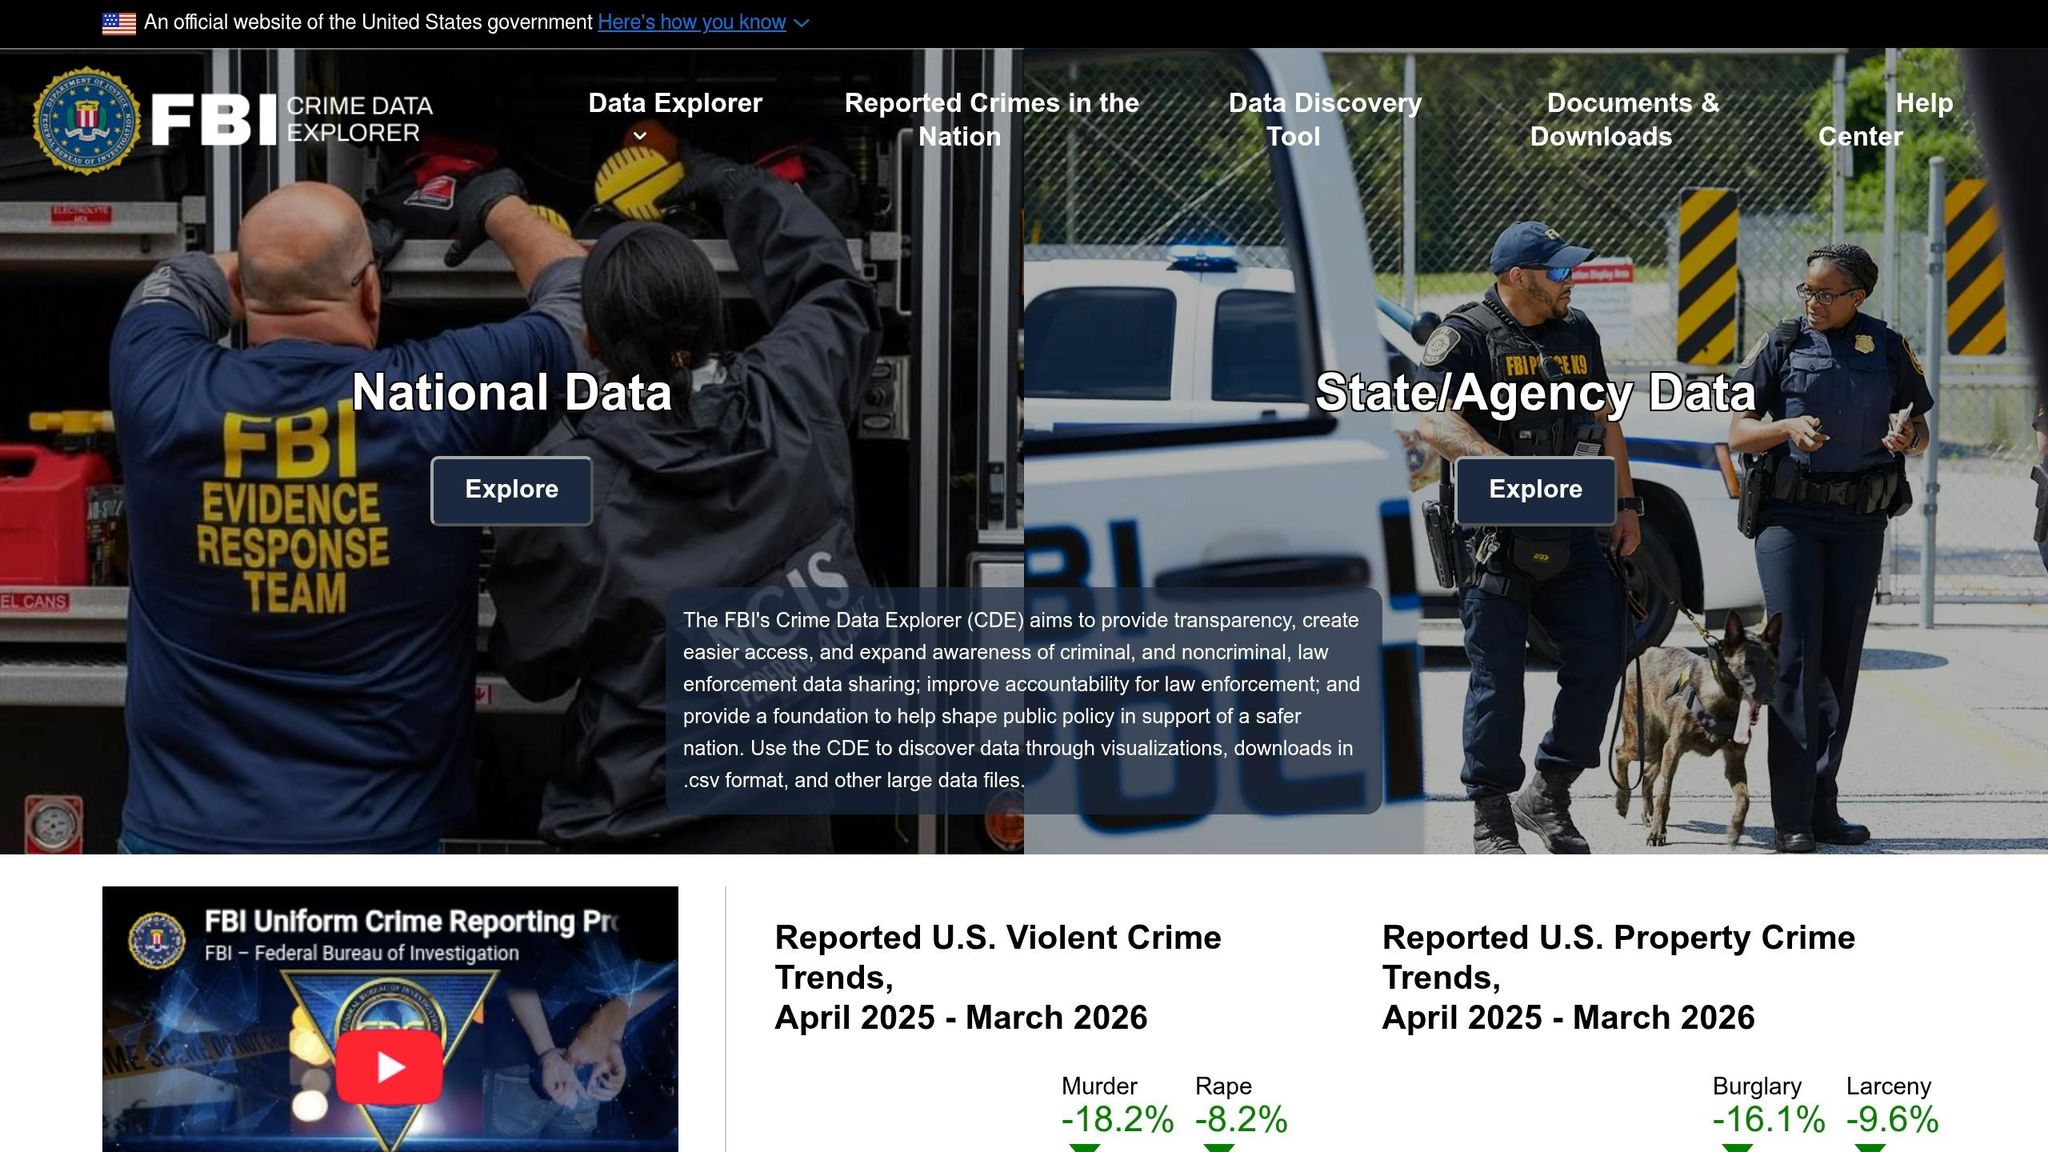Play the FBI Uniform Crime Reporting video
Image resolution: width=2048 pixels, height=1152 pixels.
pyautogui.click(x=389, y=1067)
